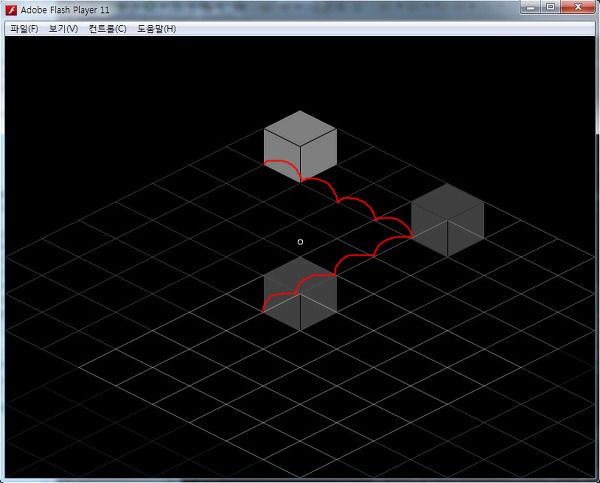Open the 컨트롤(C) menu
This screenshot has height=483, width=600.
tap(108, 29)
